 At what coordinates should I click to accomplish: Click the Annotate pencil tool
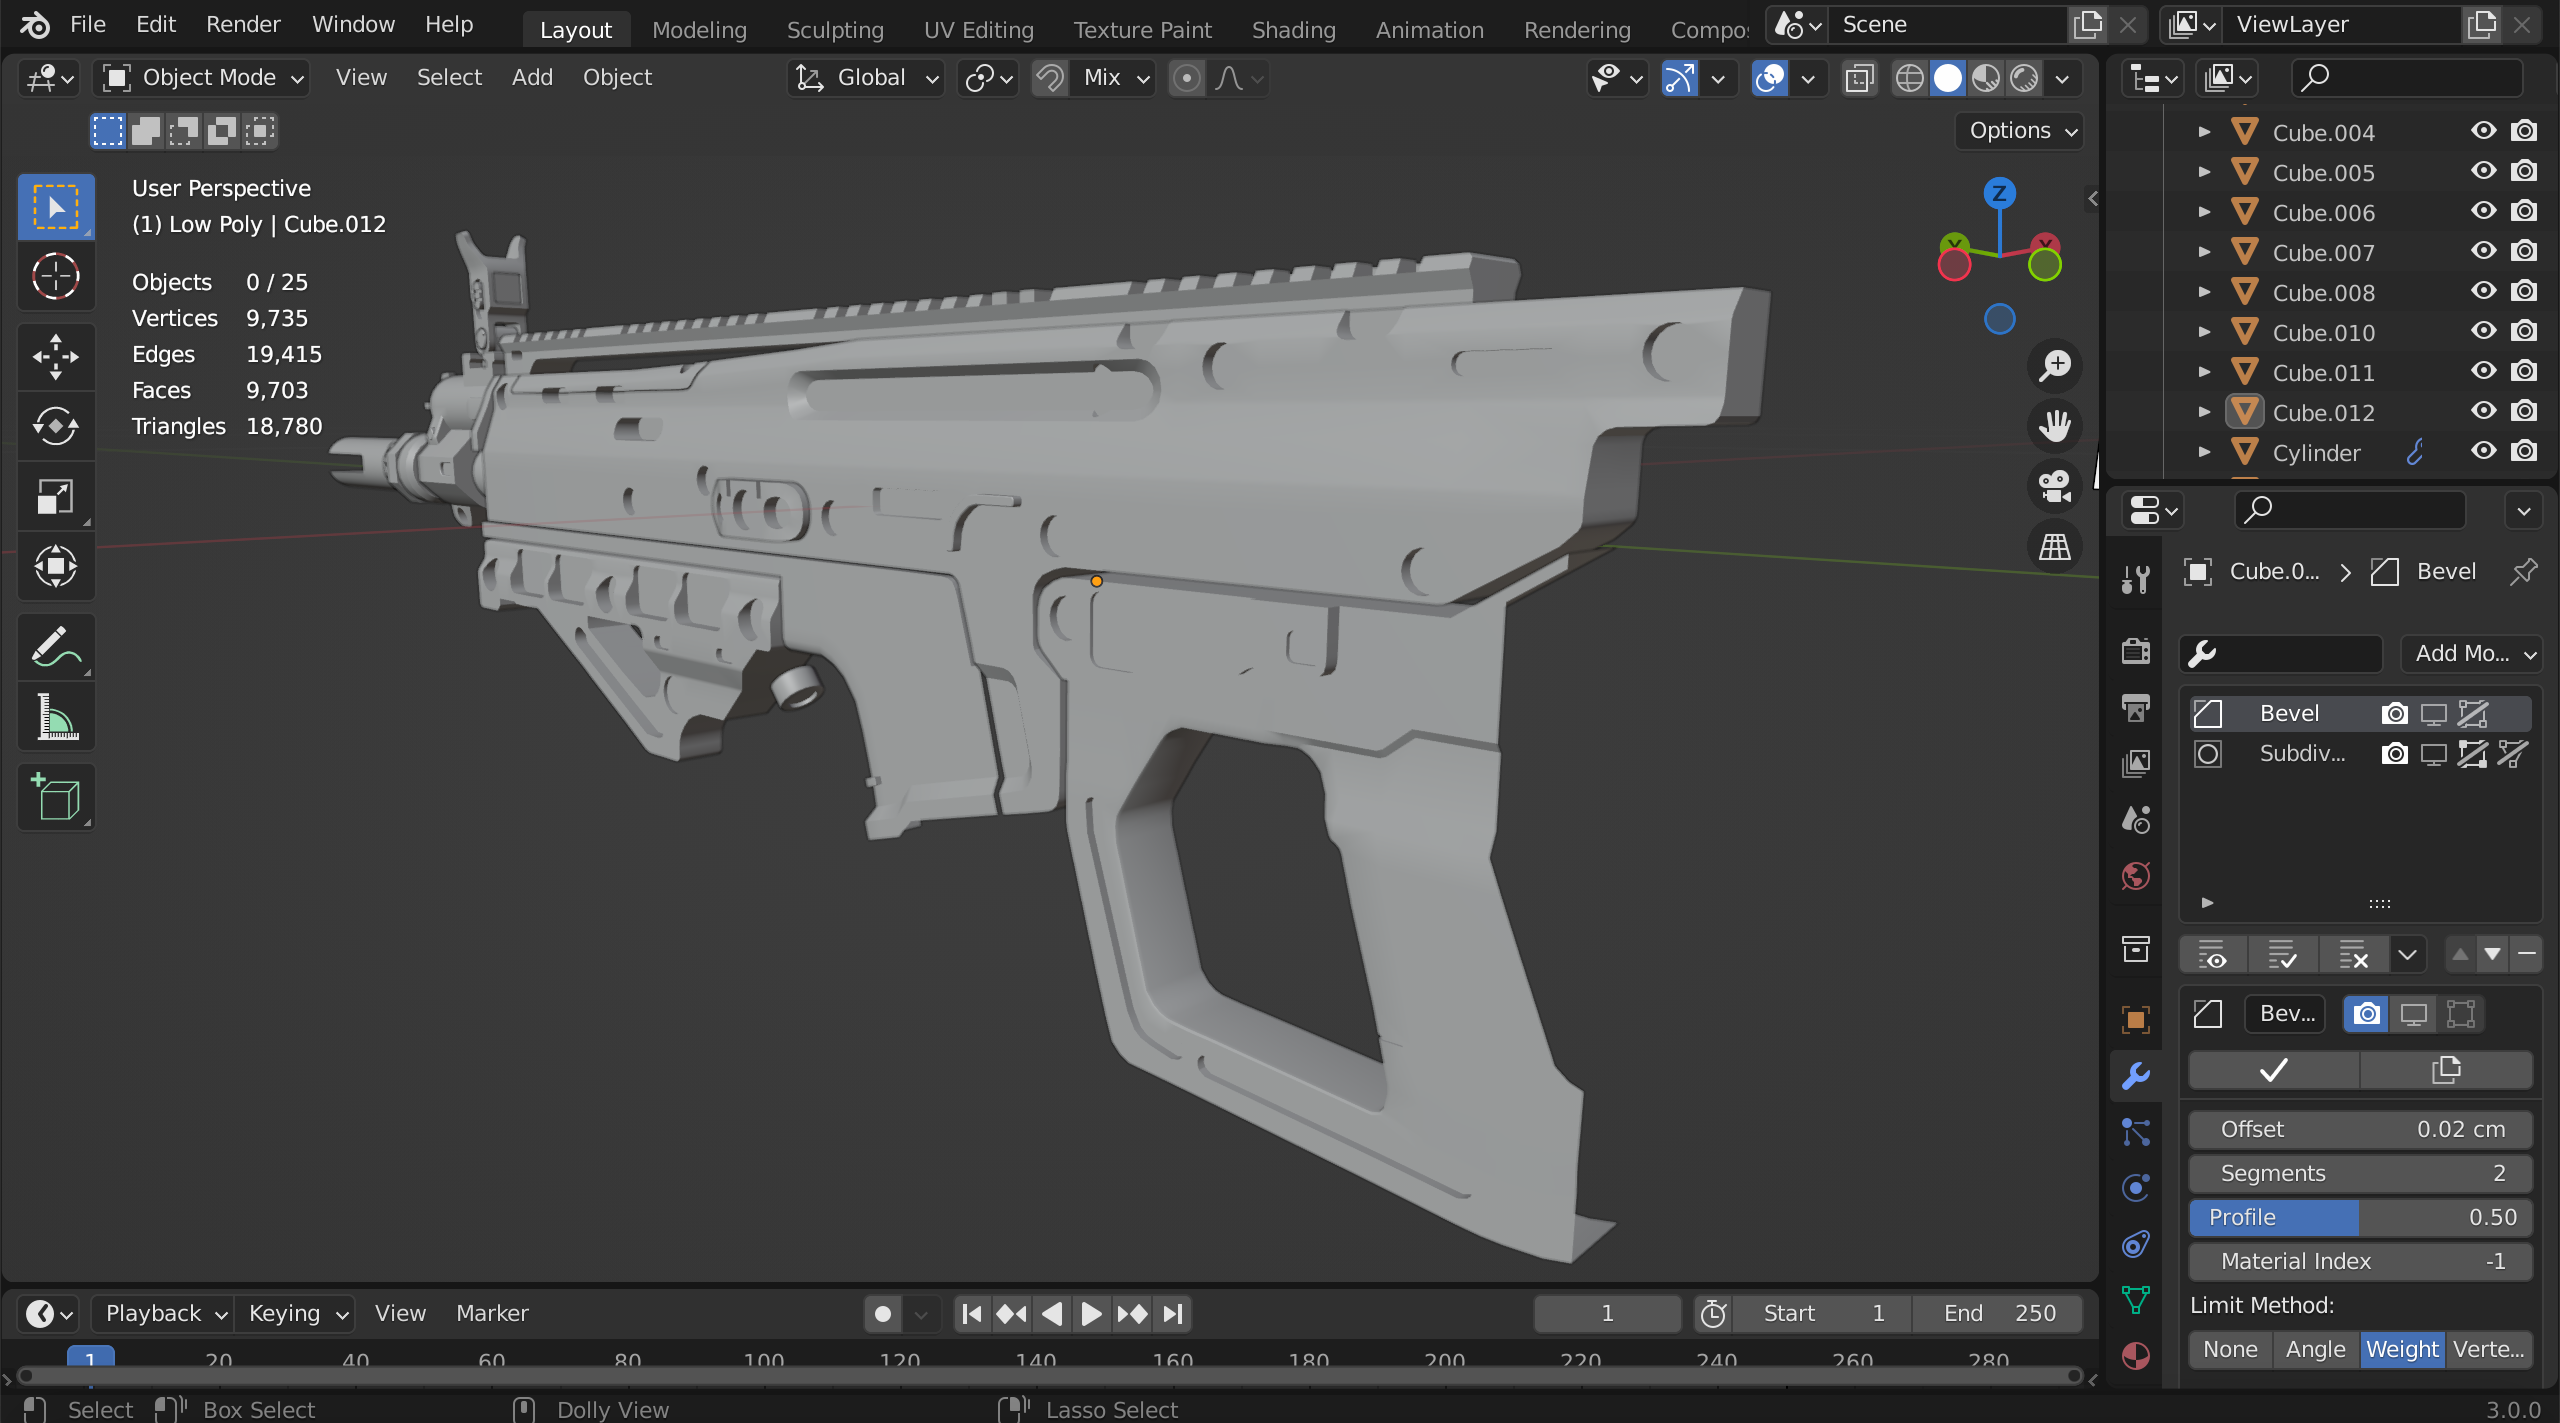click(56, 648)
